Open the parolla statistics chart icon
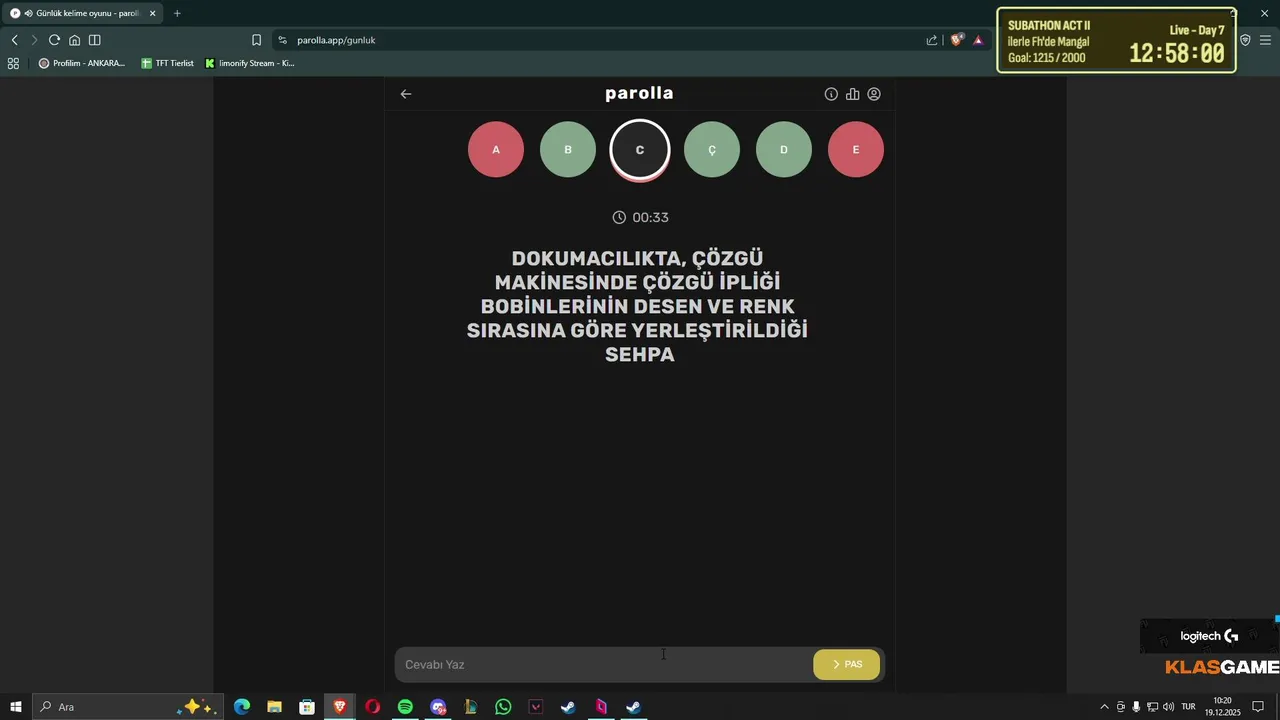This screenshot has height=720, width=1280. (853, 94)
